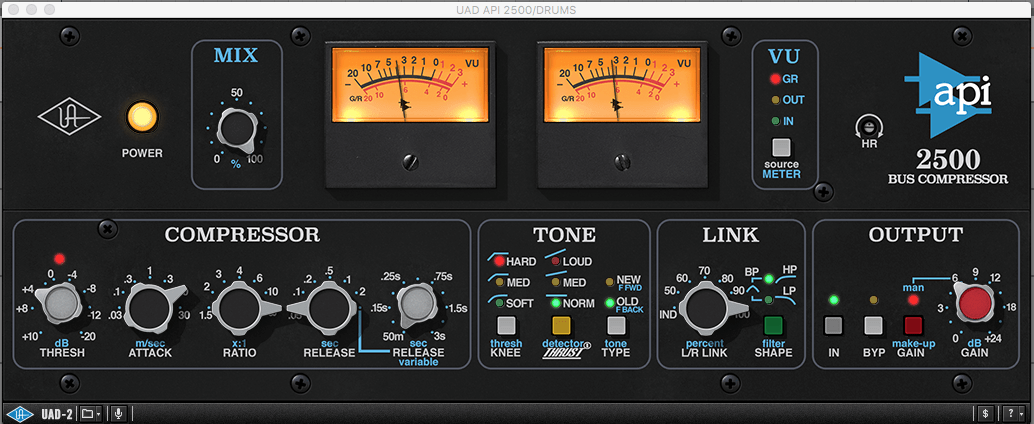The image size is (1034, 424).
Task: Click the '2500' model number text
Action: coord(949,160)
